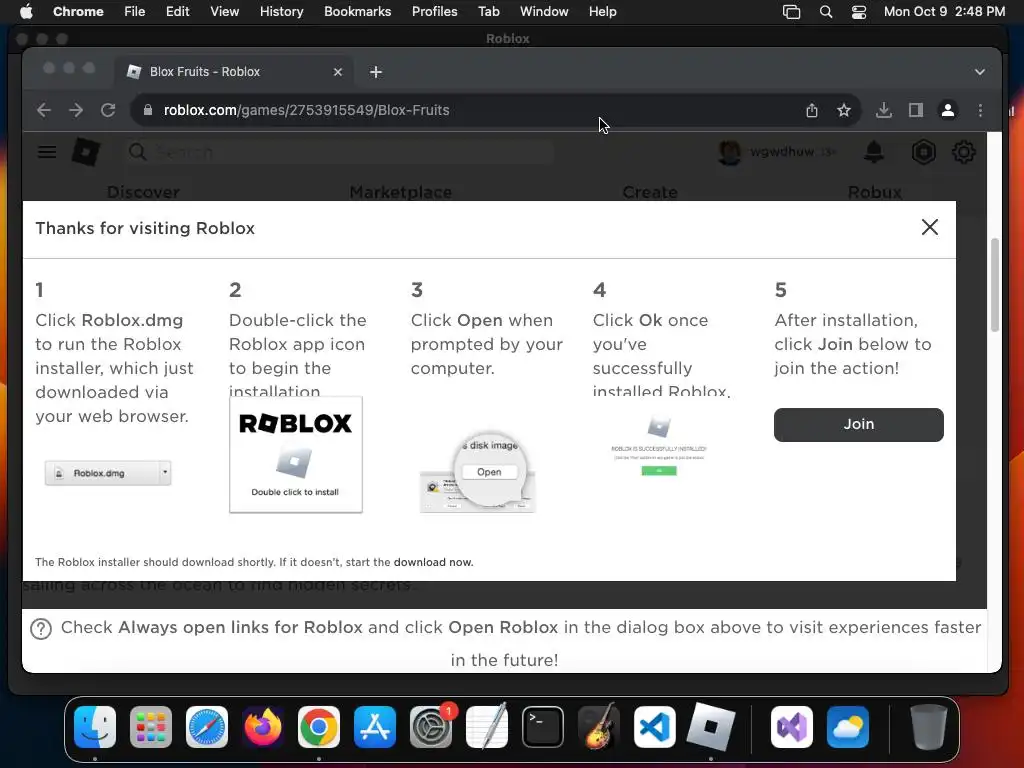Screen dimensions: 1024x768
Task: Open Terminal from the Dock
Action: tap(543, 727)
